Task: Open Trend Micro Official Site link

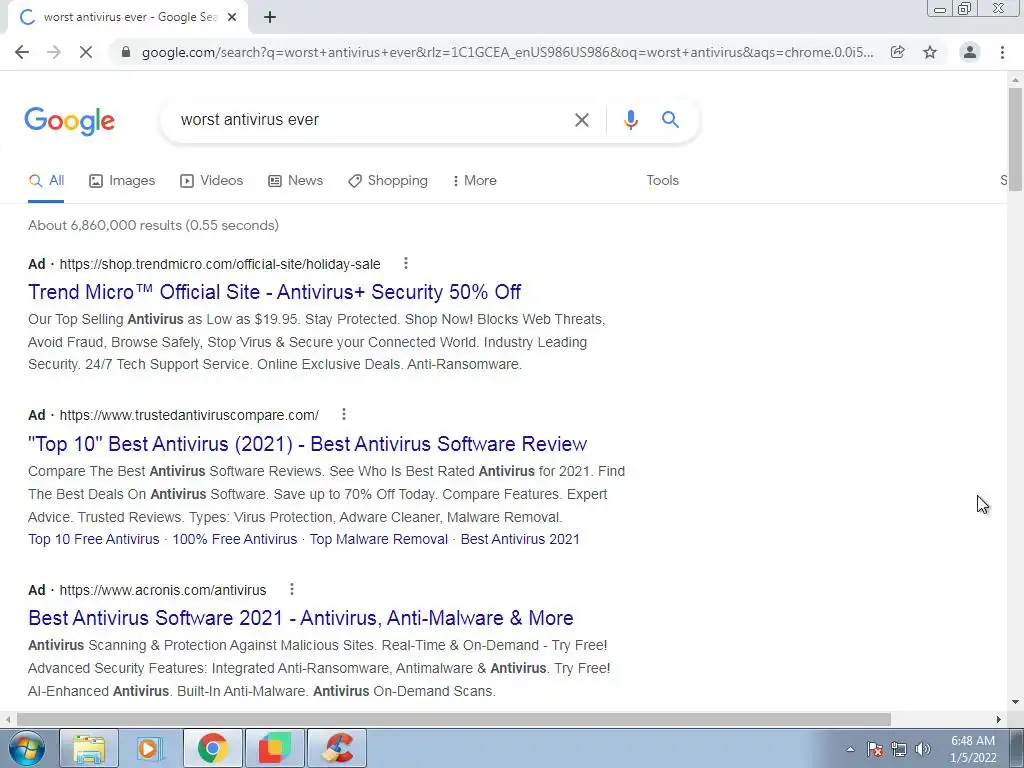Action: click(274, 292)
